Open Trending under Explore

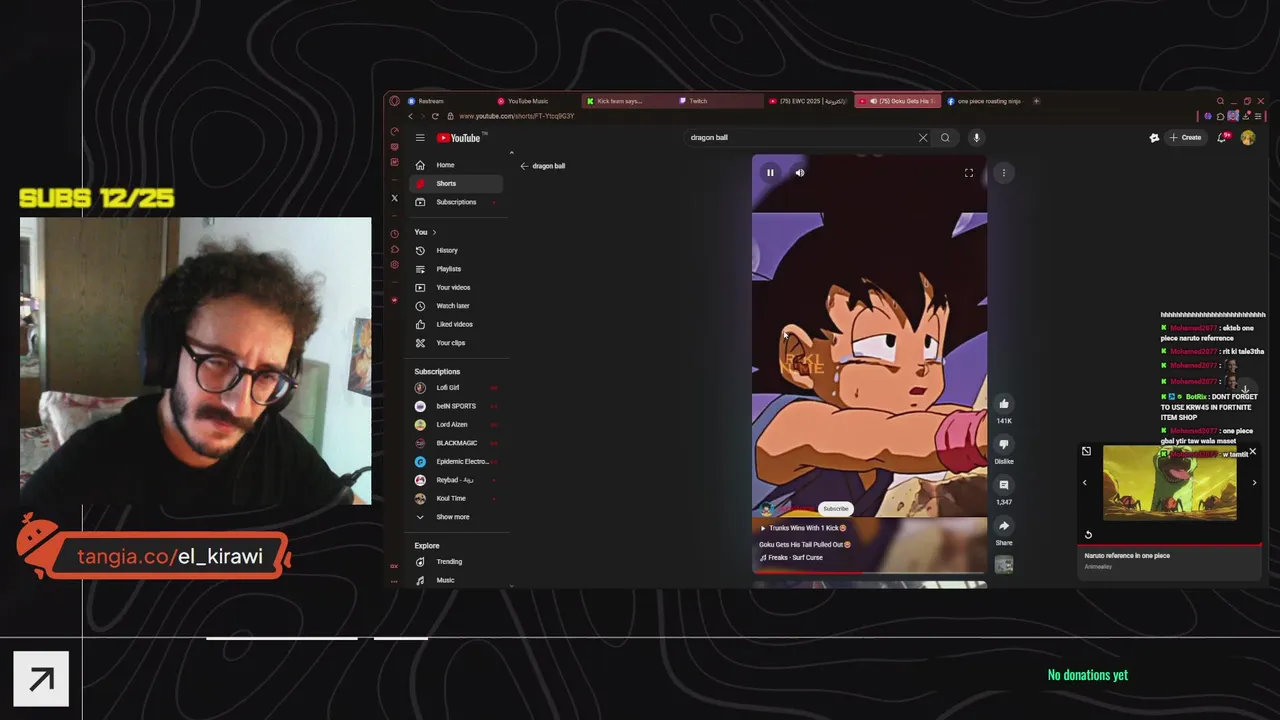point(456,562)
